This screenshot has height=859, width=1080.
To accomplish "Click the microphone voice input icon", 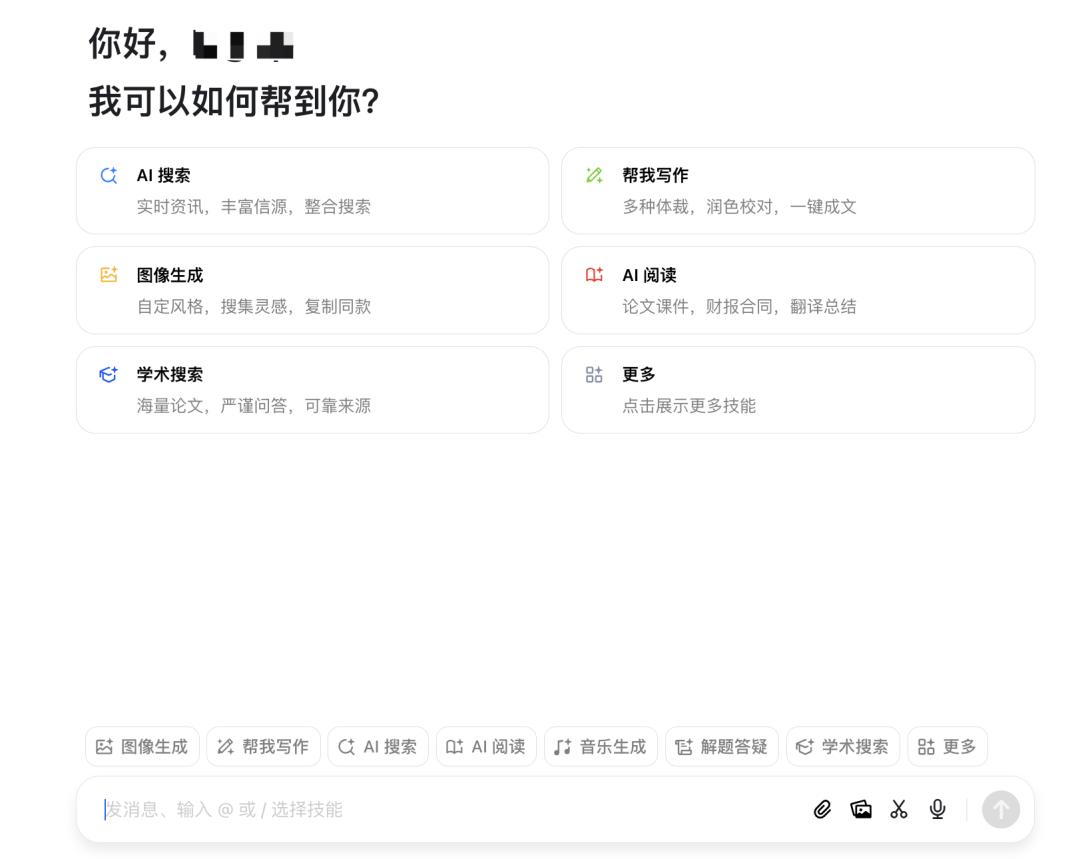I will 937,809.
